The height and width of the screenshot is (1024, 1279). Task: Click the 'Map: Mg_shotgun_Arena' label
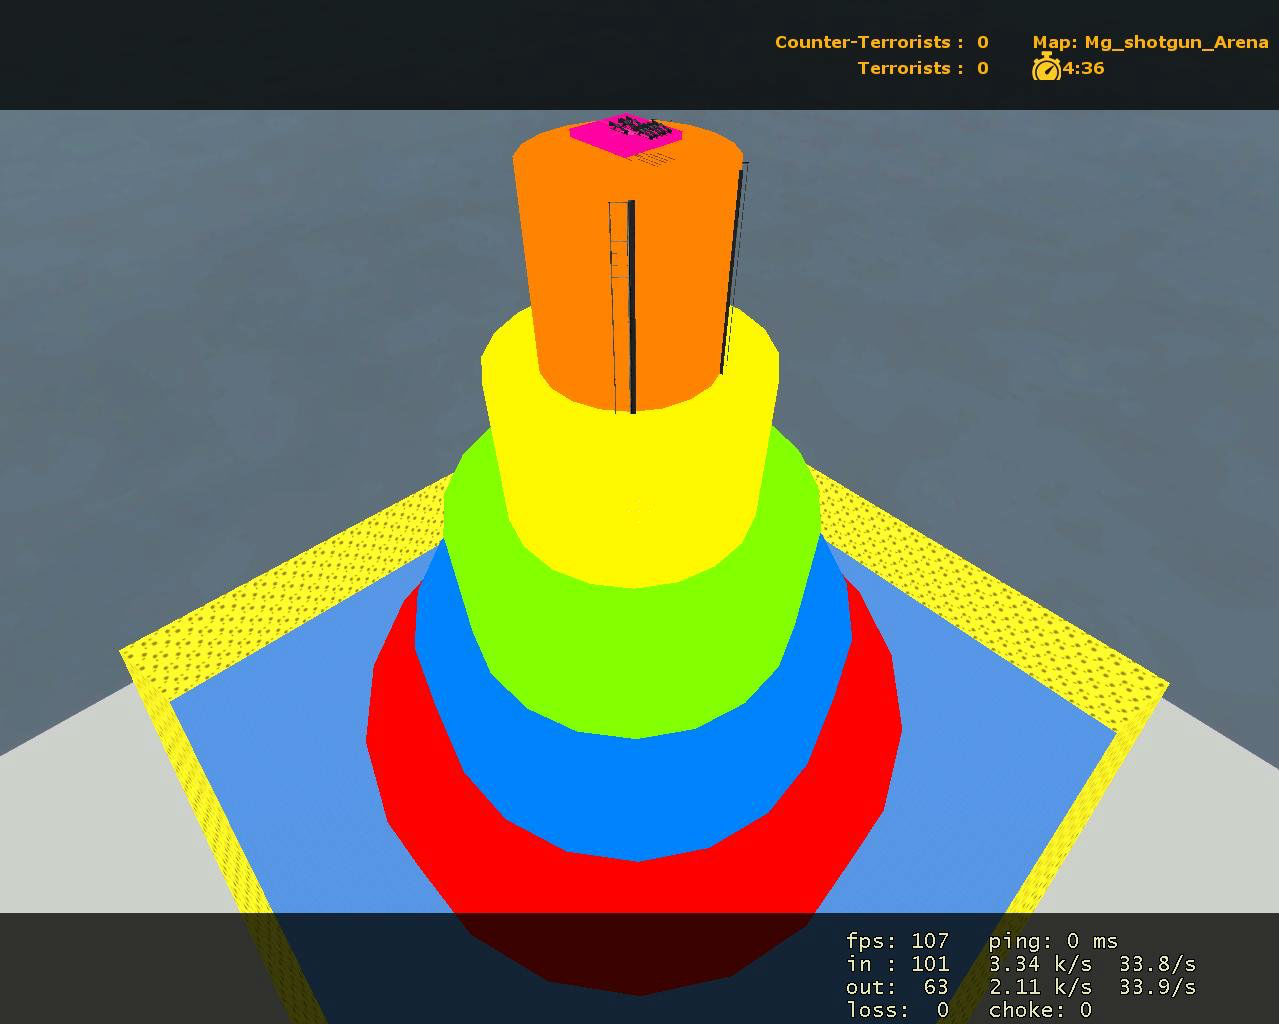(1150, 42)
